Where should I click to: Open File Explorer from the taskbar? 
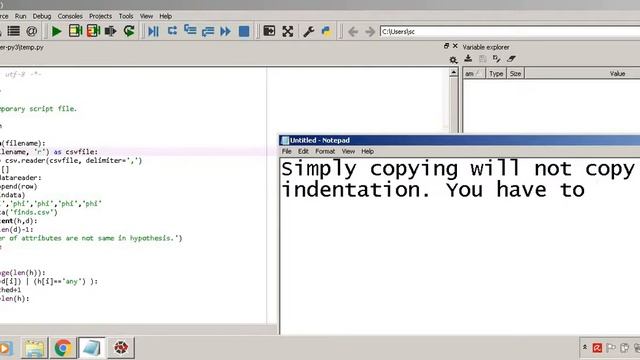coord(34,348)
